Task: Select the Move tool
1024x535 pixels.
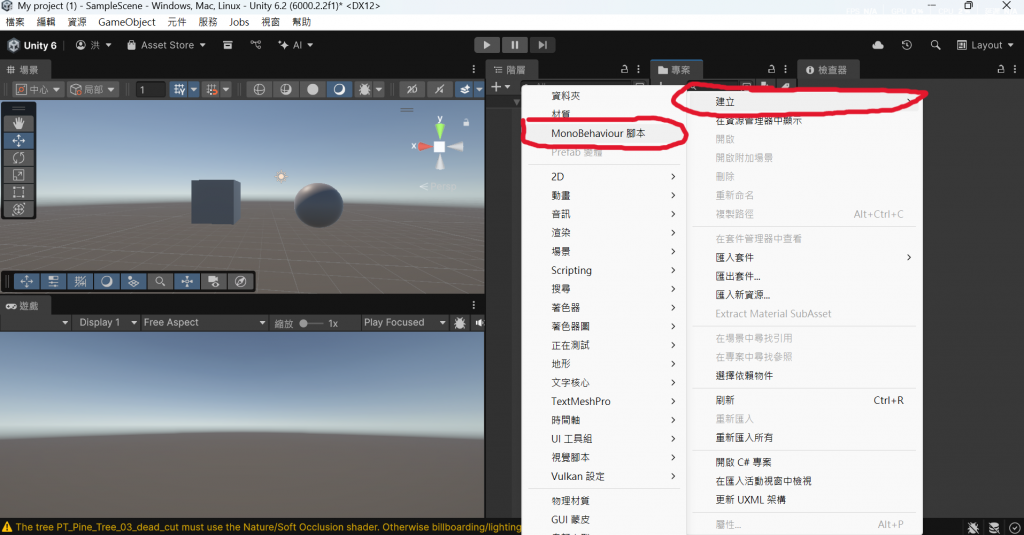Action: click(x=18, y=140)
